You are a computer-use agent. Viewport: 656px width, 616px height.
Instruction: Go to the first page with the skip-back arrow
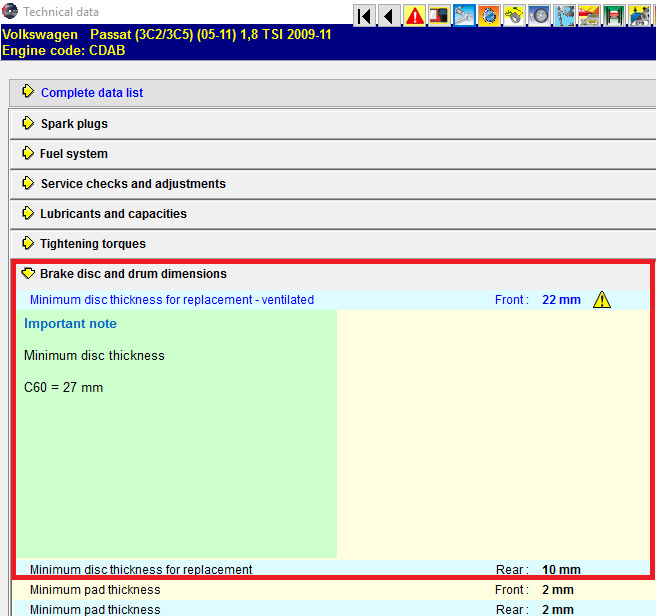pos(364,16)
